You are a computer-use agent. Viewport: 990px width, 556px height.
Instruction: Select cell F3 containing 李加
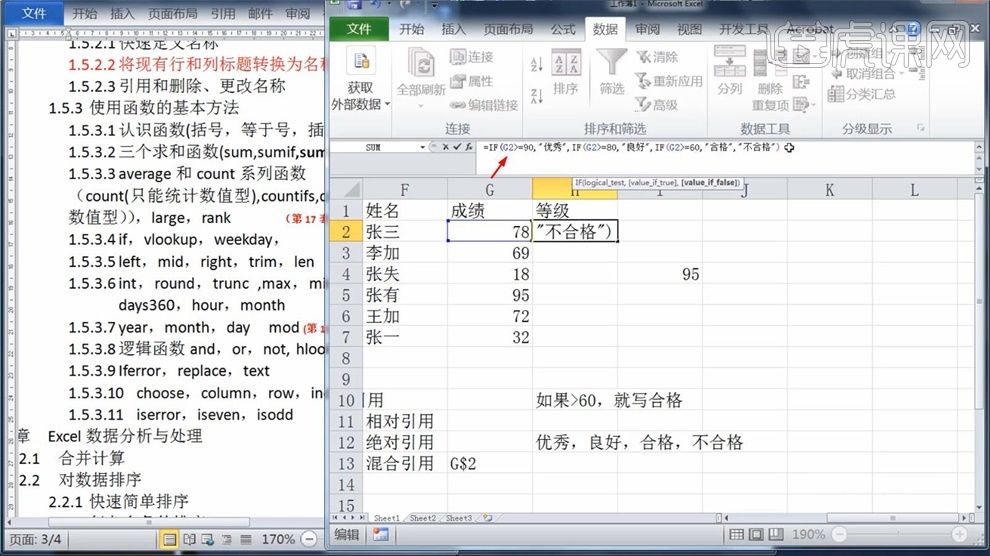click(x=404, y=253)
